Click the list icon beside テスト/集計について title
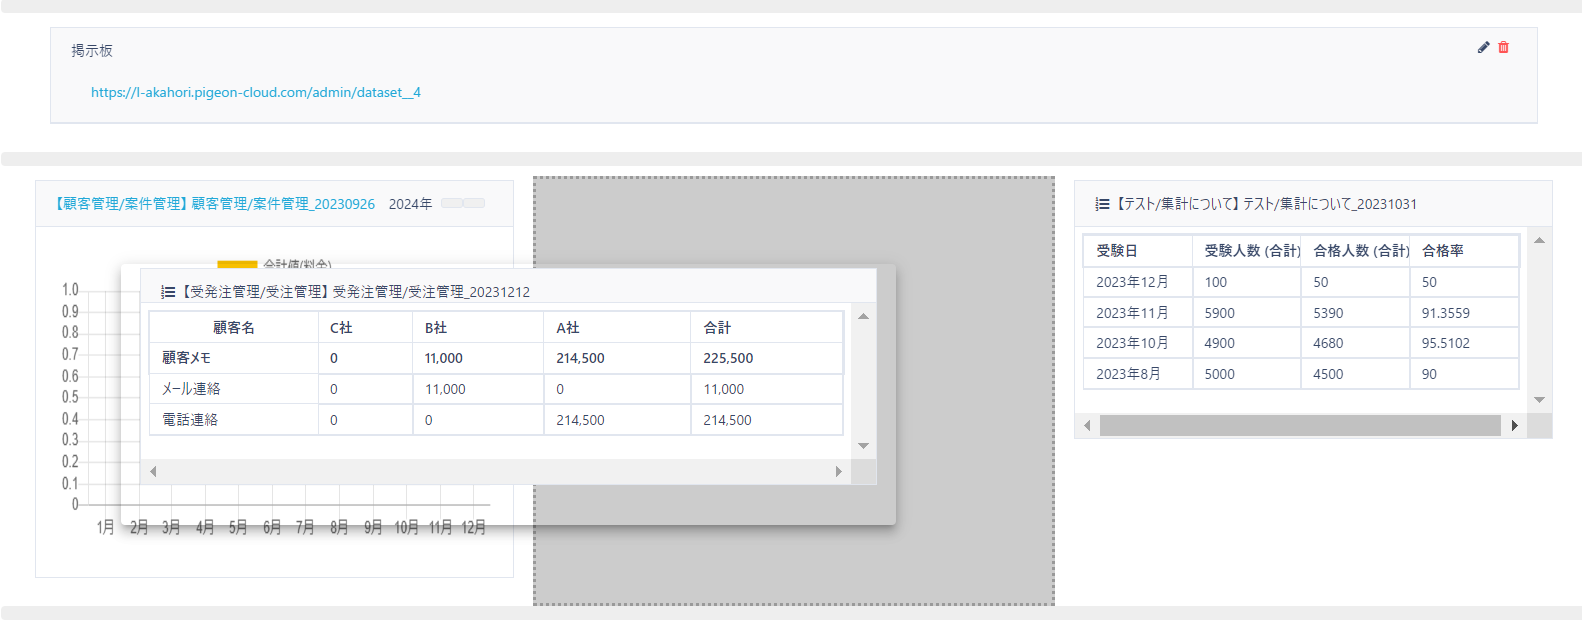The width and height of the screenshot is (1582, 622). [x=1102, y=204]
